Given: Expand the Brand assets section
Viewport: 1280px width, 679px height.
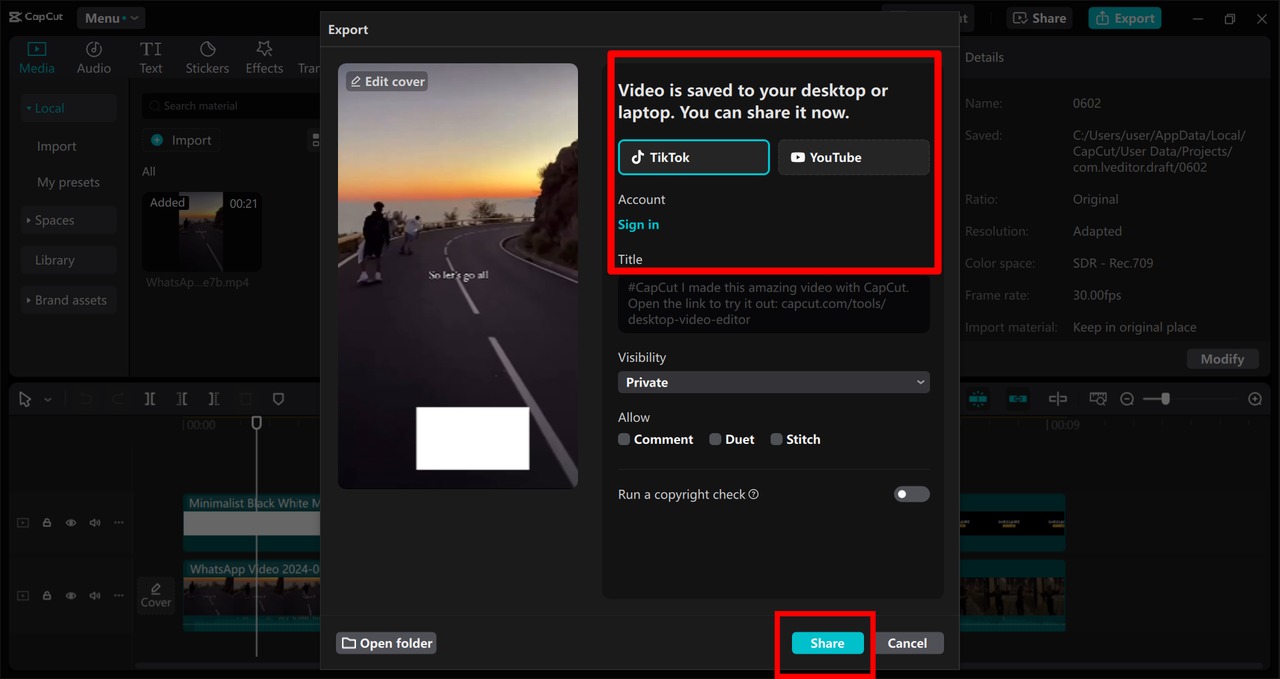Looking at the screenshot, I should click(69, 300).
